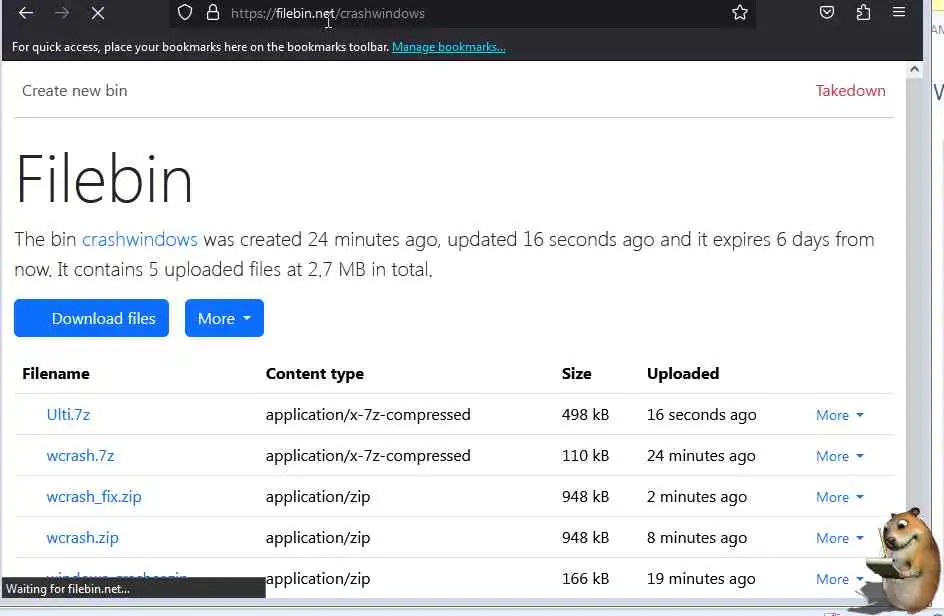Expand More options for wcrash.7z
Image resolution: width=944 pixels, height=616 pixels.
click(839, 456)
